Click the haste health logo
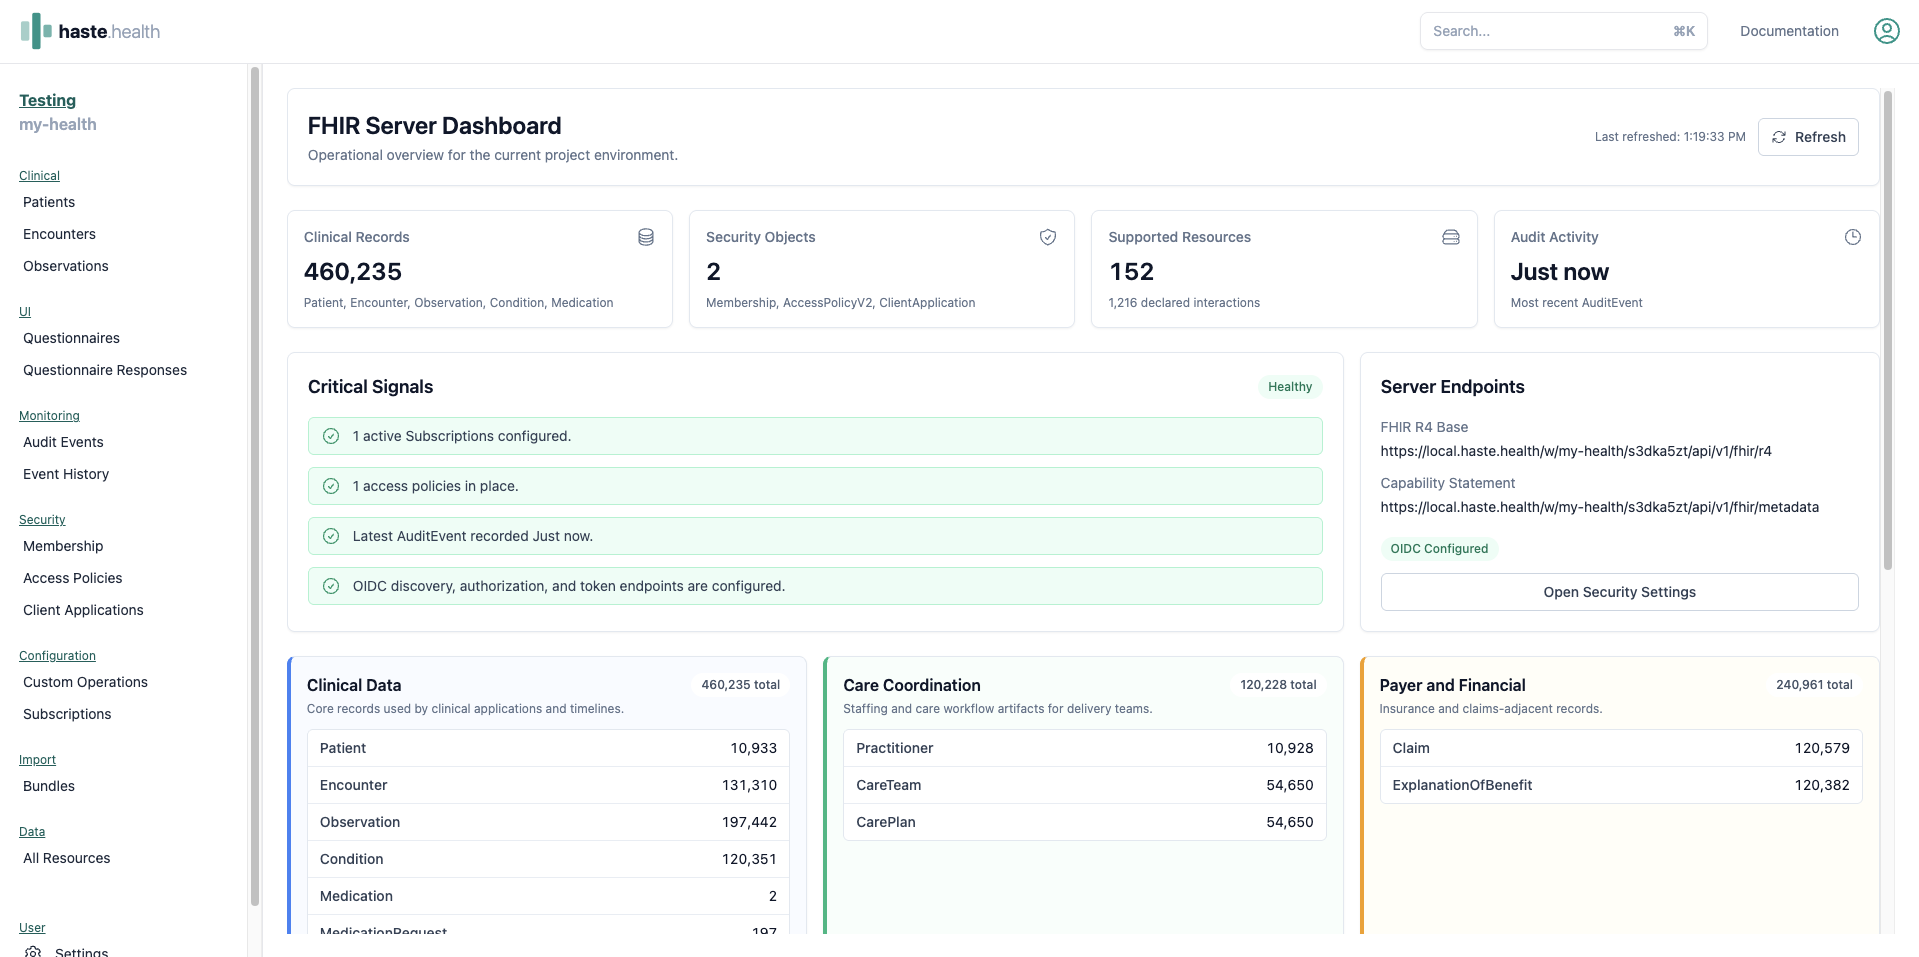 (x=90, y=31)
